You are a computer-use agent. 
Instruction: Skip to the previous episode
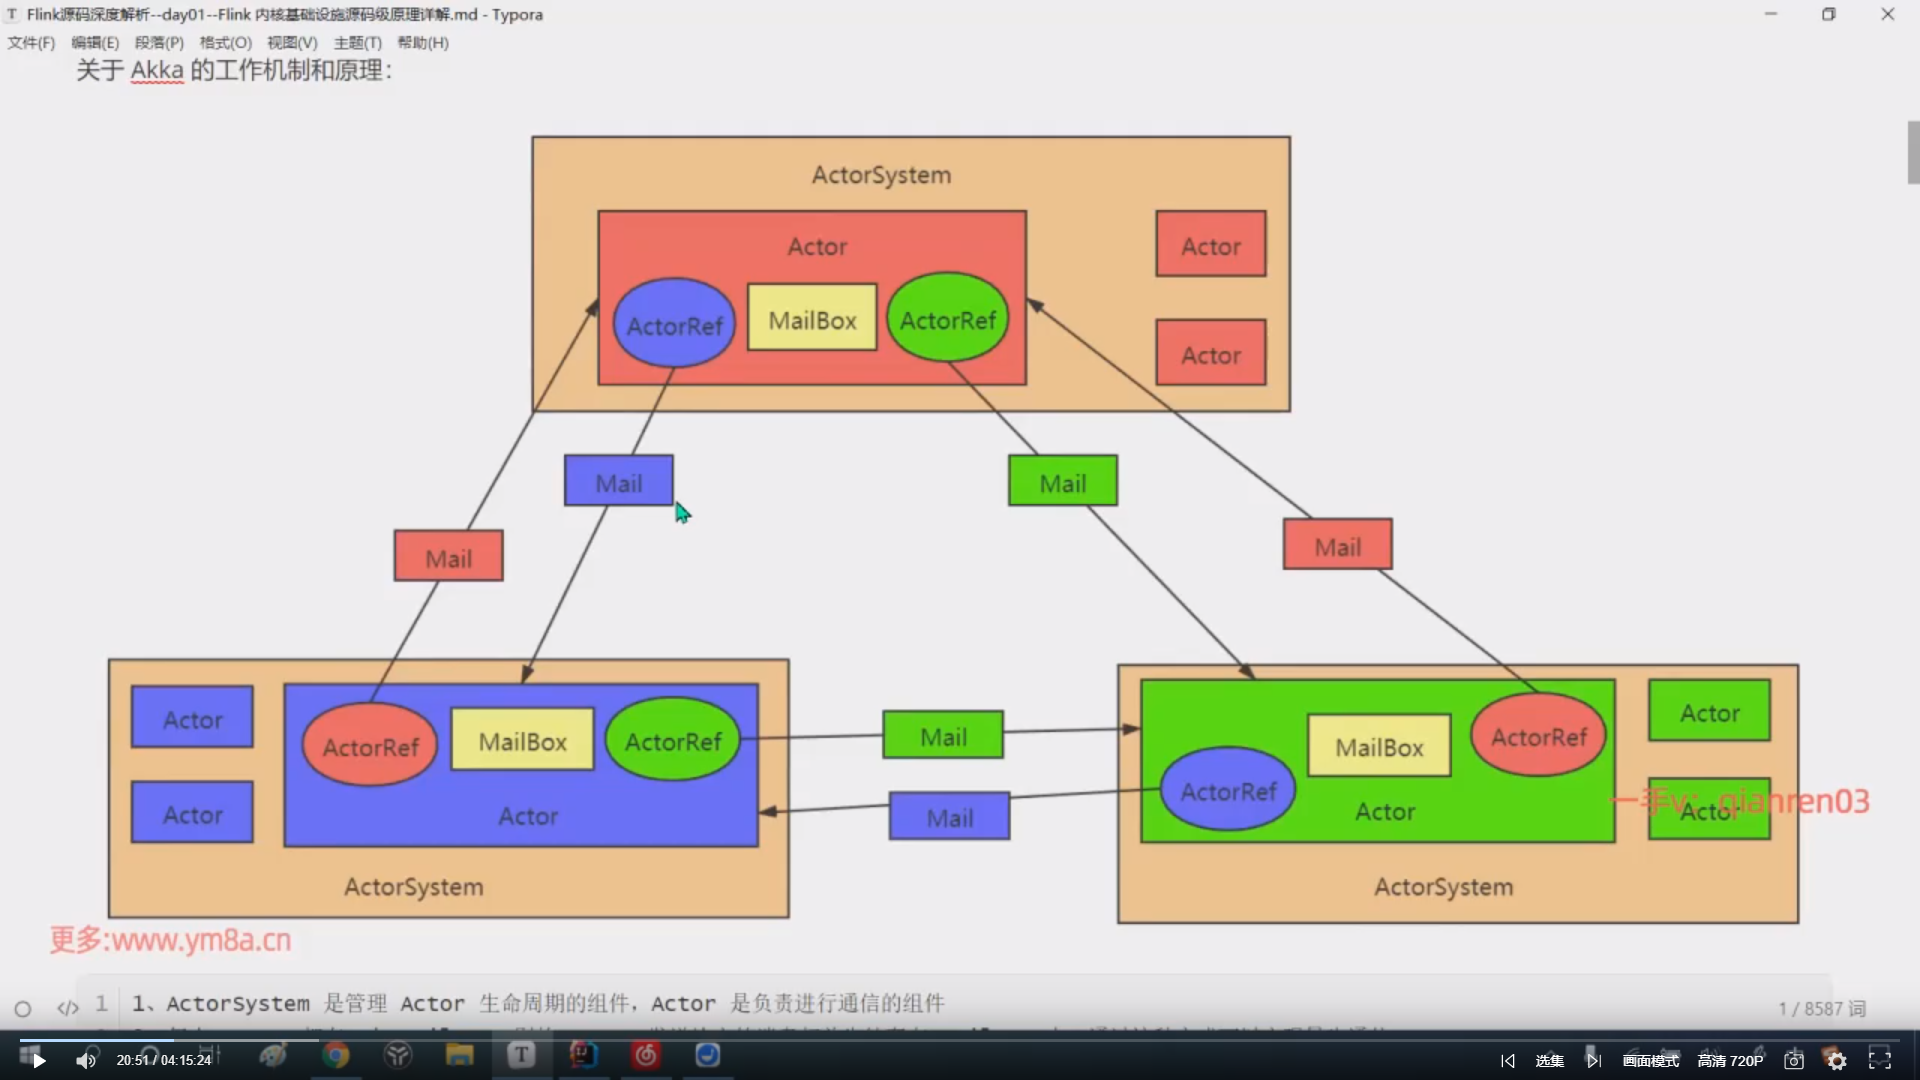(x=1507, y=1061)
